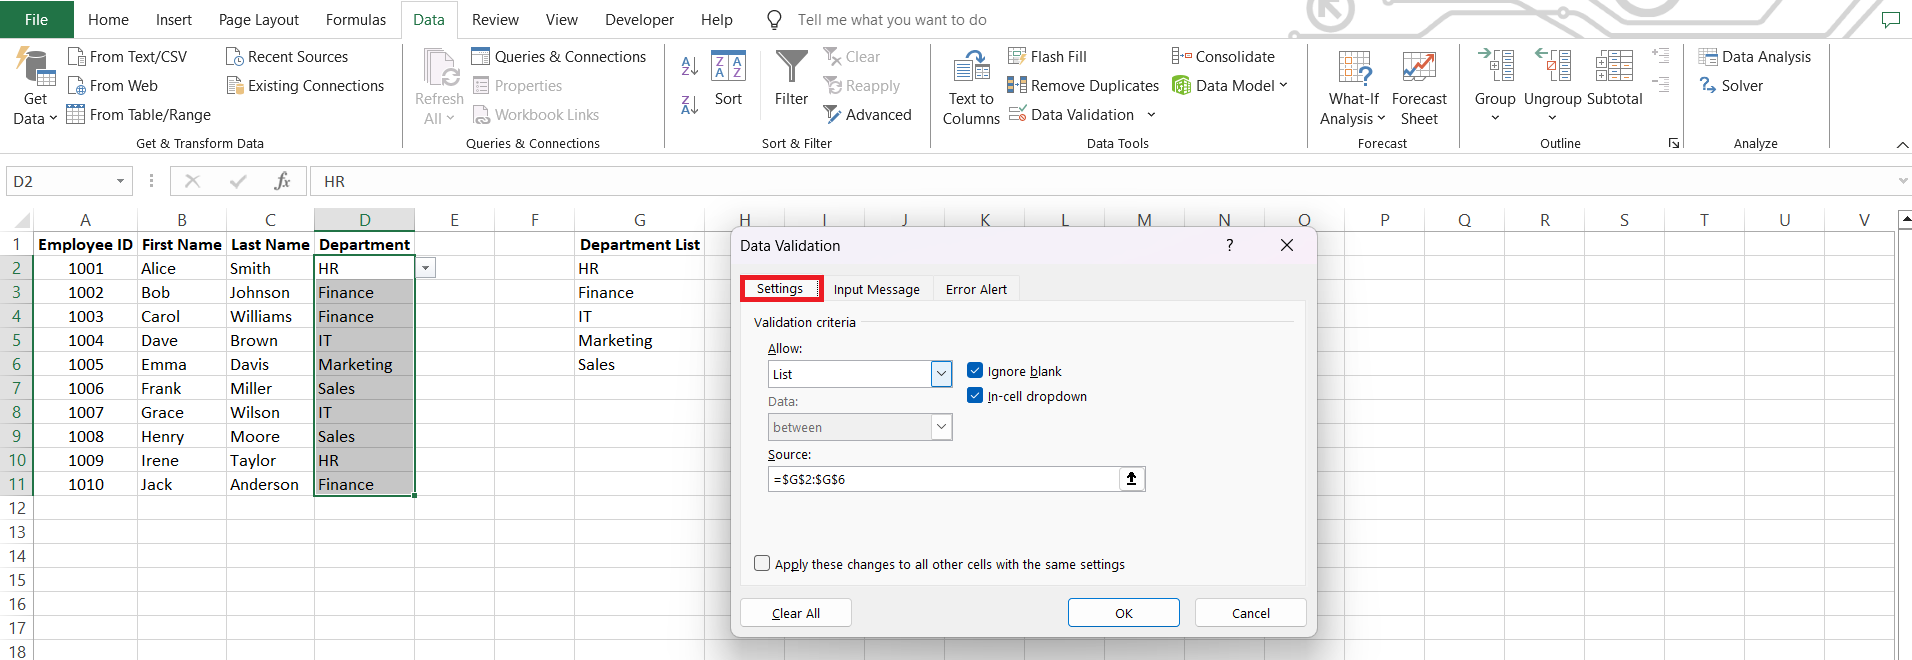Import data From Text/CSV
The height and width of the screenshot is (660, 1912).
(127, 57)
